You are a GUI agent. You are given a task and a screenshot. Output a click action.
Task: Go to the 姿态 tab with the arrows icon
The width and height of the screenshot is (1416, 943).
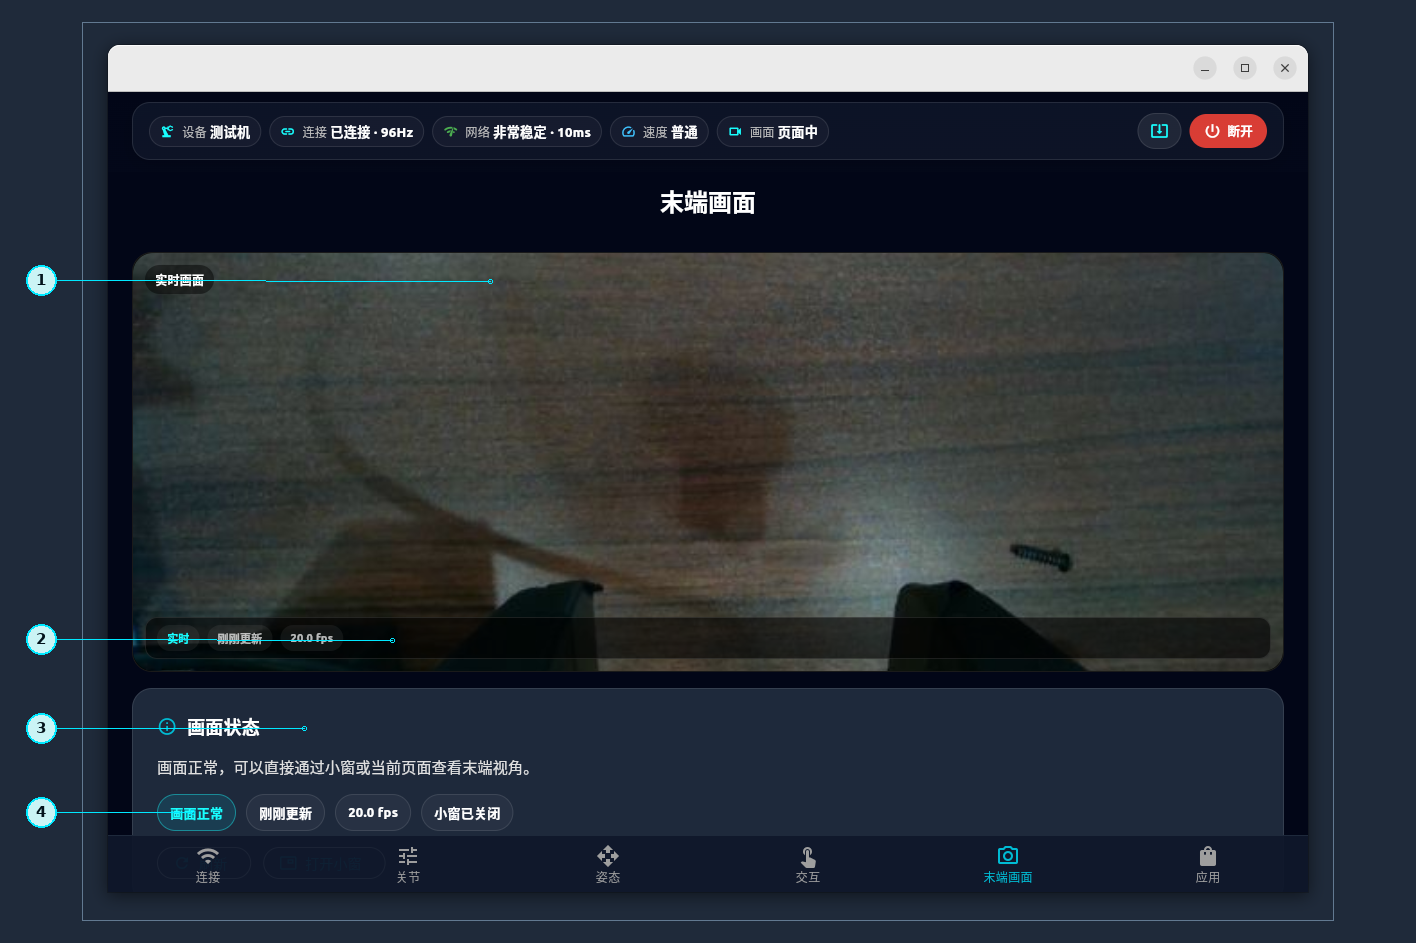pos(608,865)
